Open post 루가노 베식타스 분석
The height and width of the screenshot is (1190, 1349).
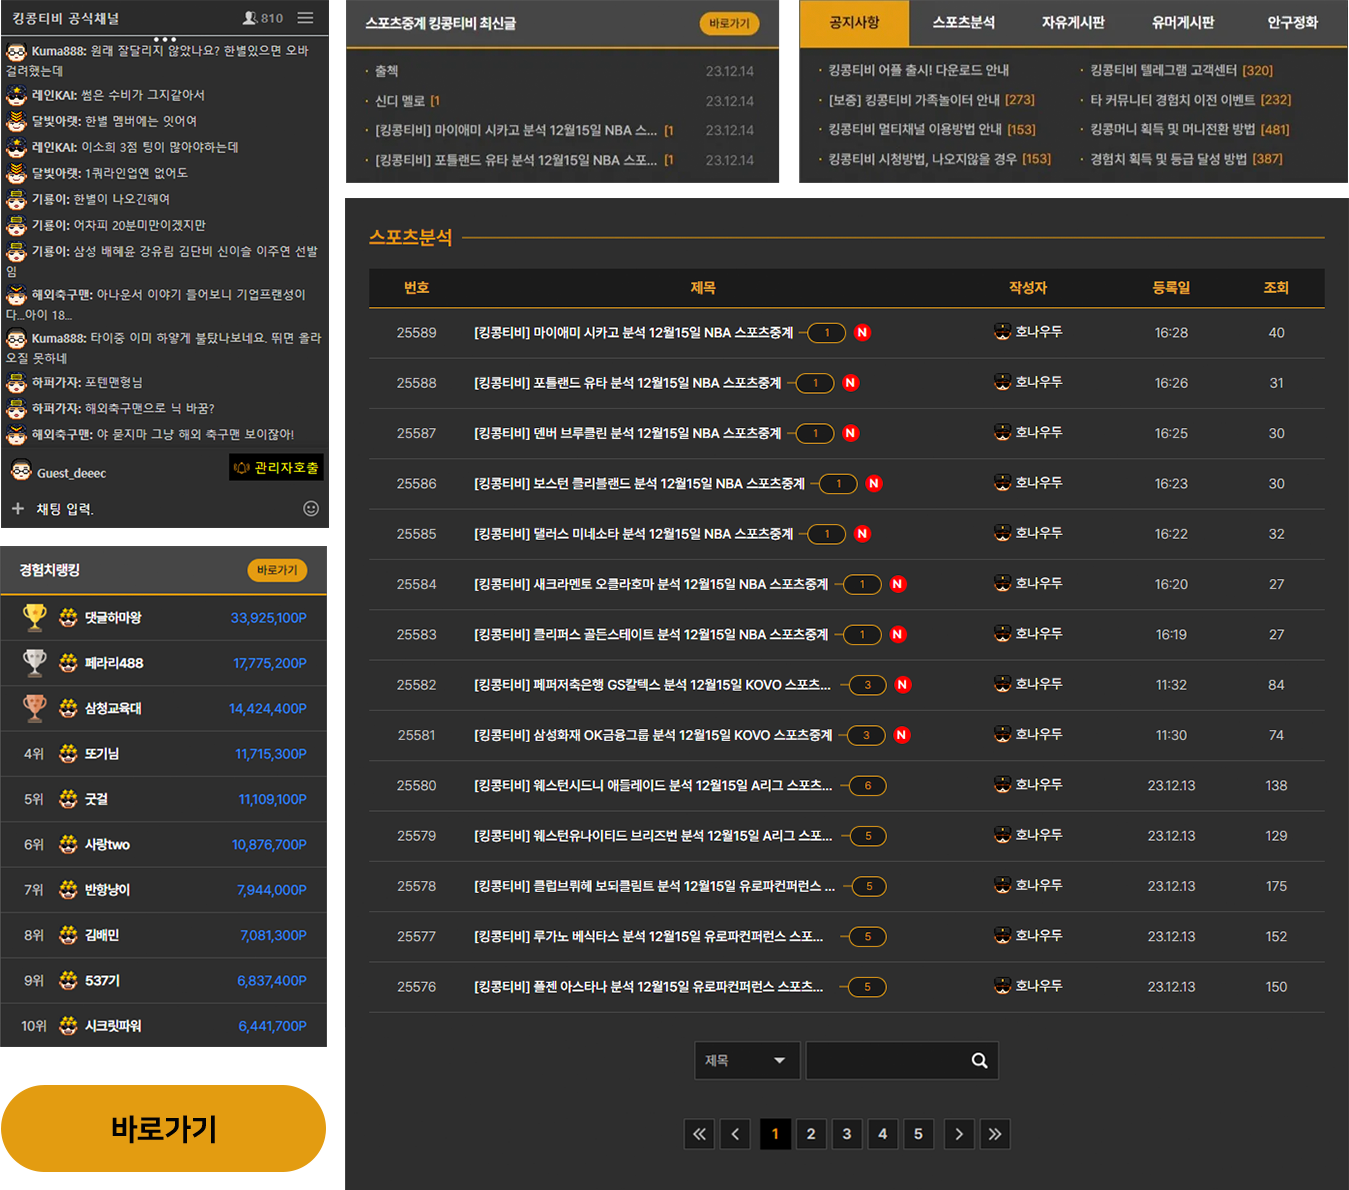(648, 937)
